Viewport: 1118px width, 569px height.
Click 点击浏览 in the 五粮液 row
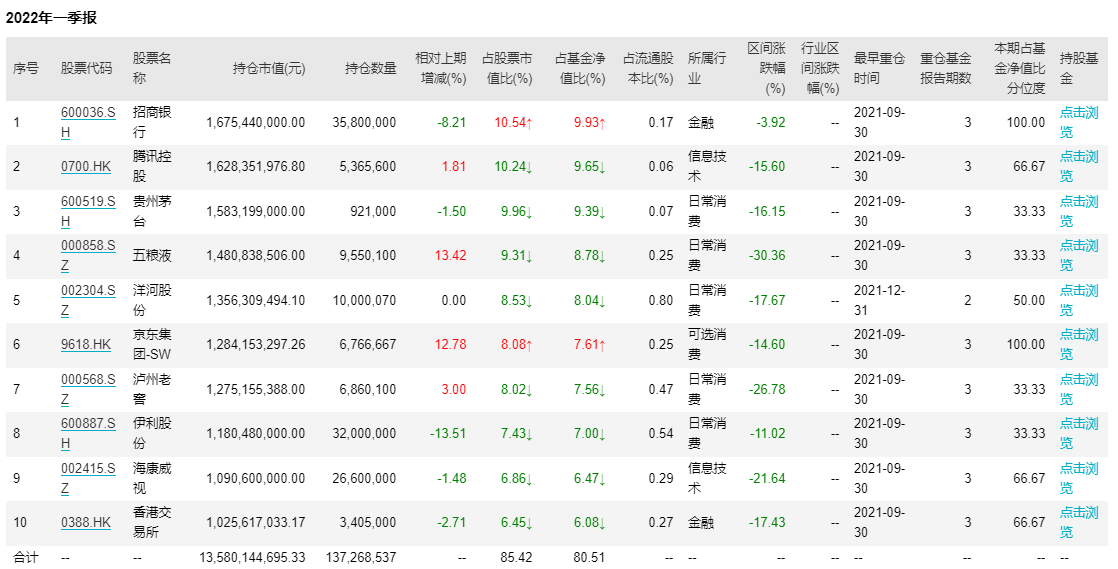pyautogui.click(x=1079, y=255)
